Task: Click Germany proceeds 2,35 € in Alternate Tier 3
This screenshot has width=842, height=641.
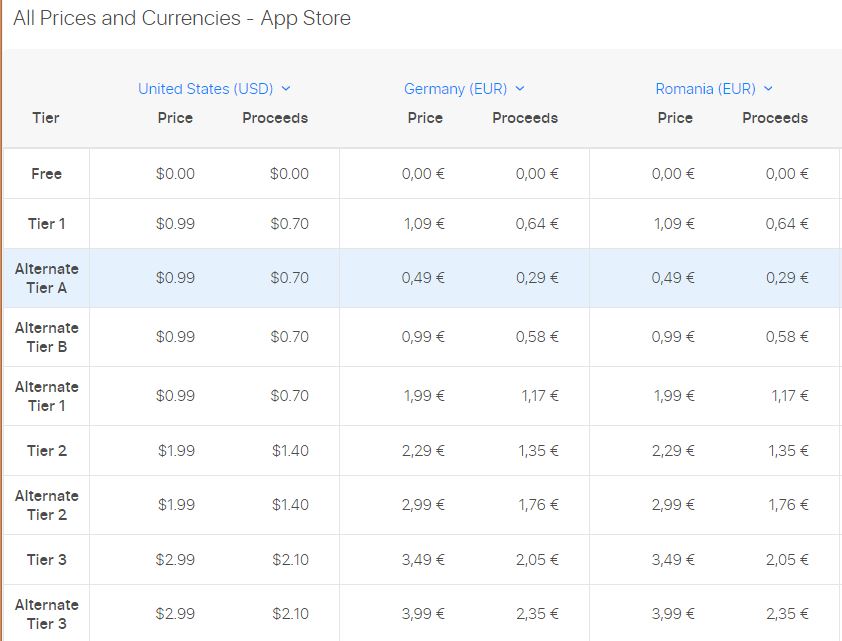Action: pos(538,614)
